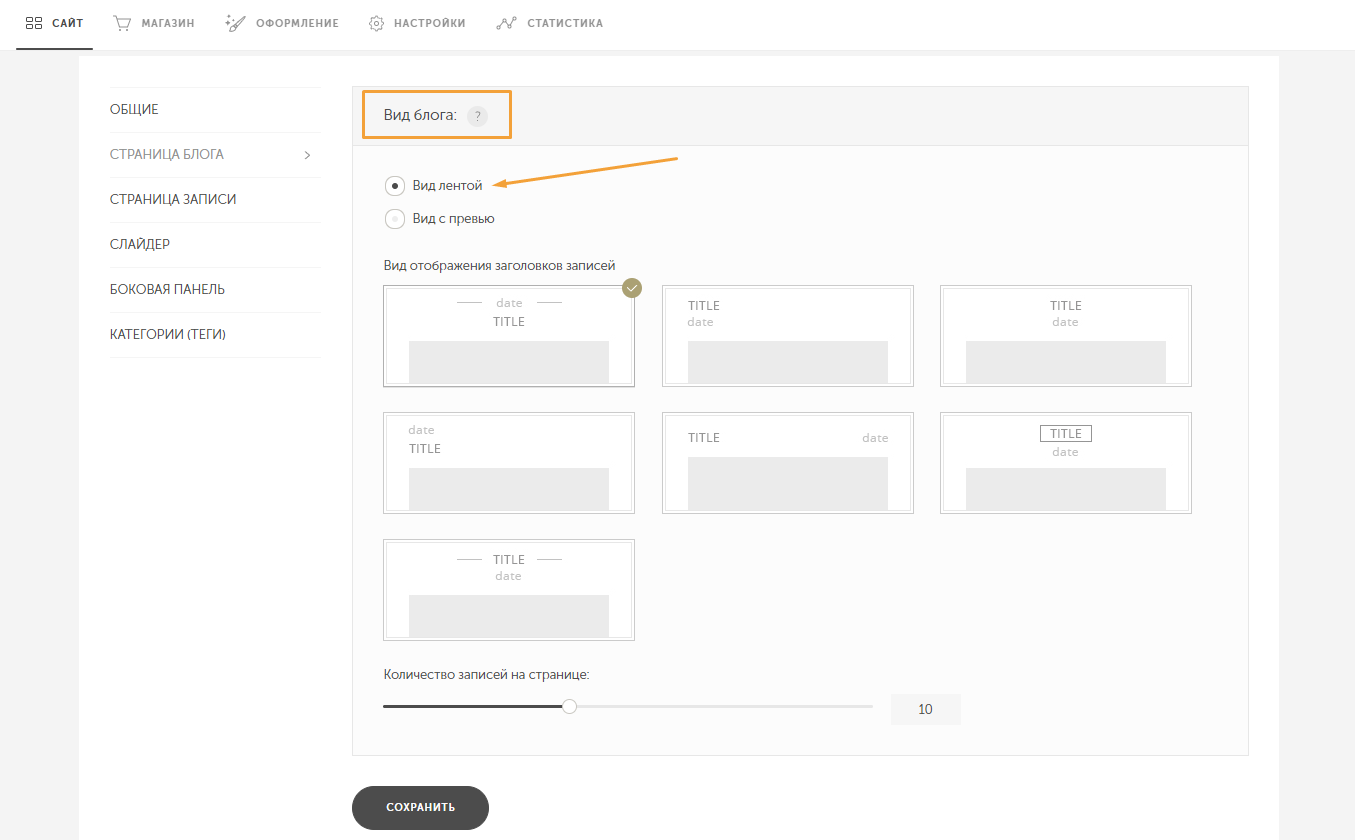
Task: Click the question mark help icon
Action: pyautogui.click(x=477, y=116)
